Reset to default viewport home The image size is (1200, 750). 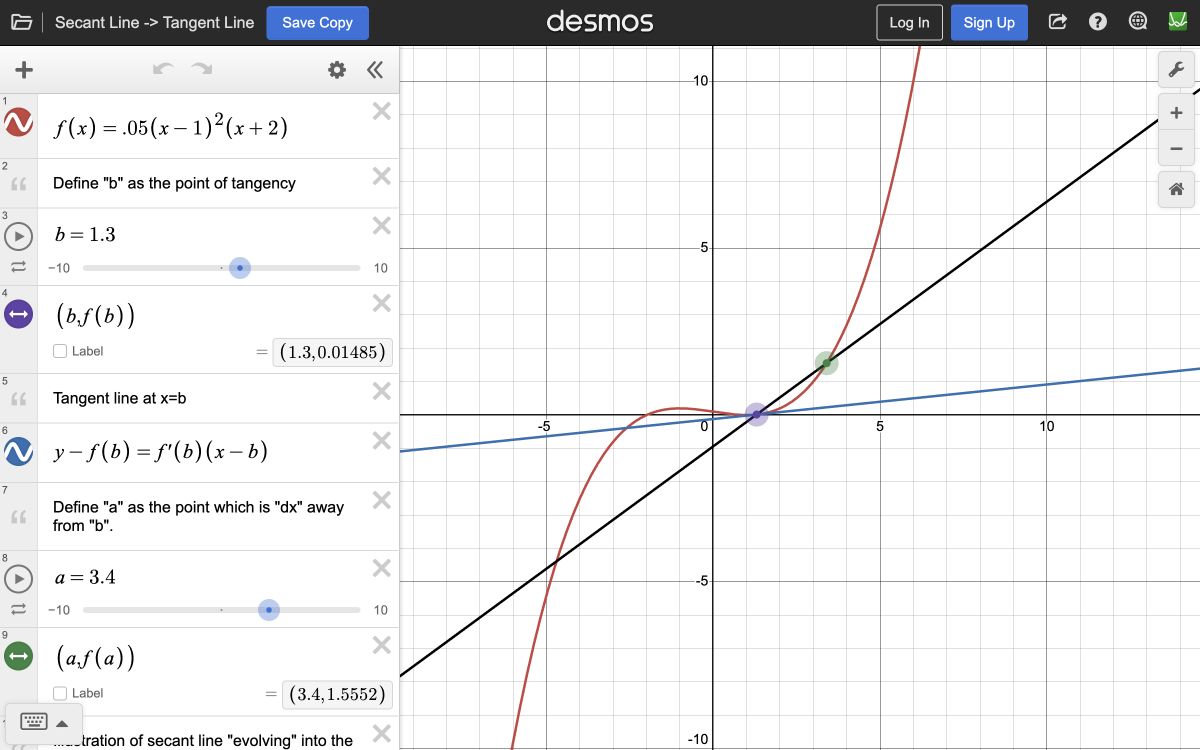click(x=1177, y=189)
